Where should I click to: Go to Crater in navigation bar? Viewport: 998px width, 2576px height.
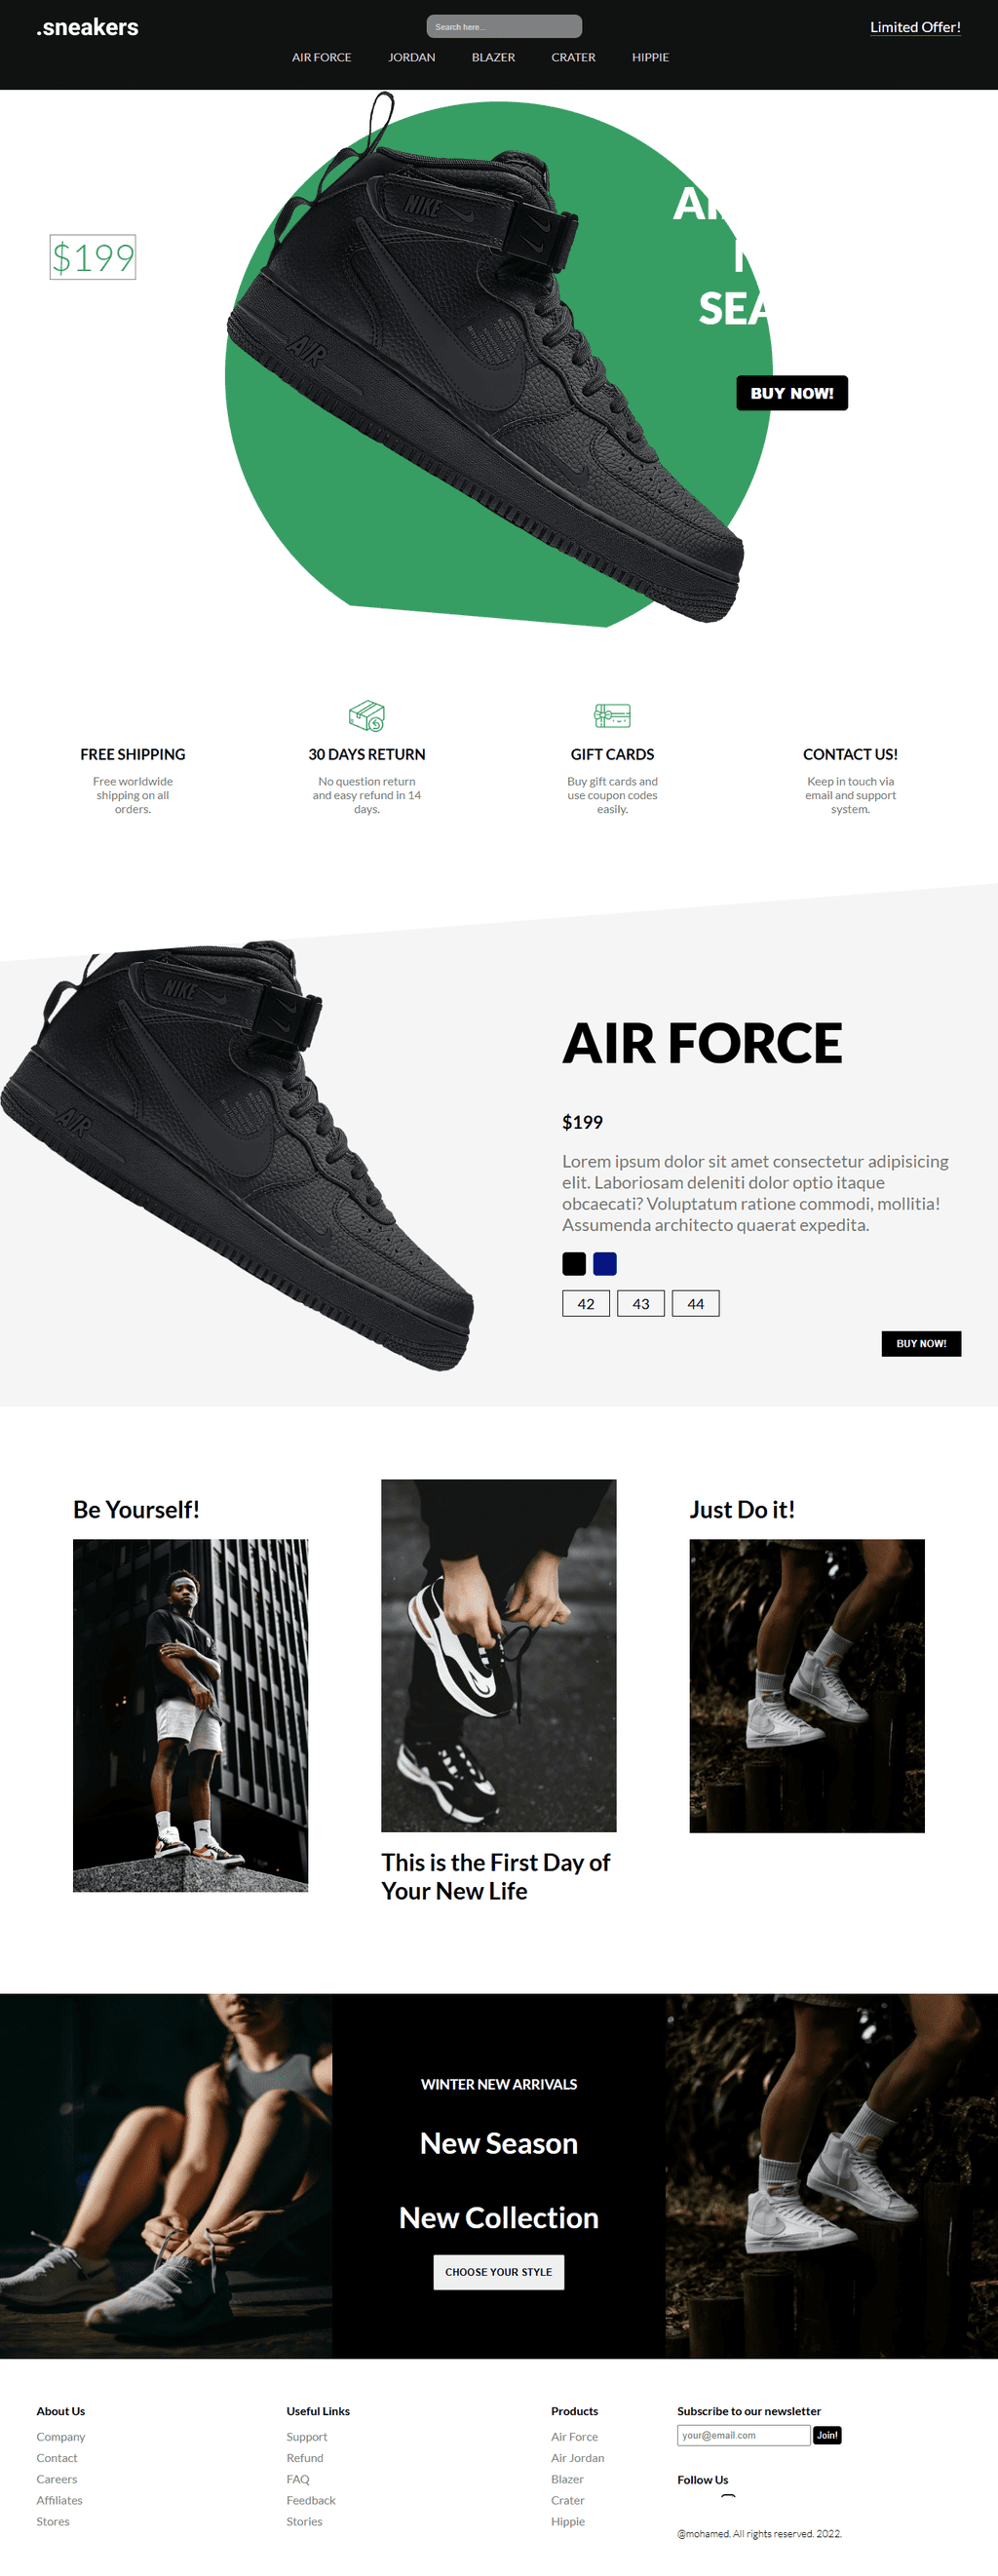tap(574, 57)
